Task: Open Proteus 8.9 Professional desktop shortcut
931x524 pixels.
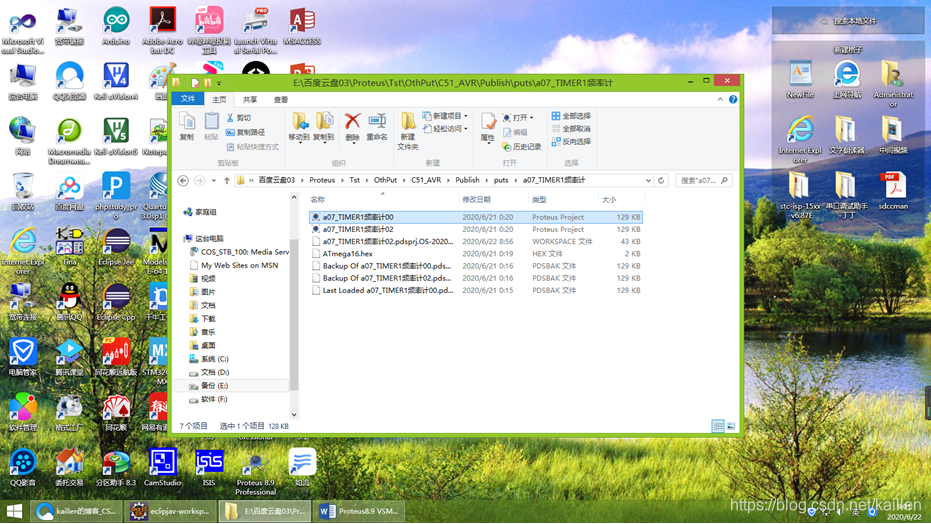Action: [x=255, y=471]
